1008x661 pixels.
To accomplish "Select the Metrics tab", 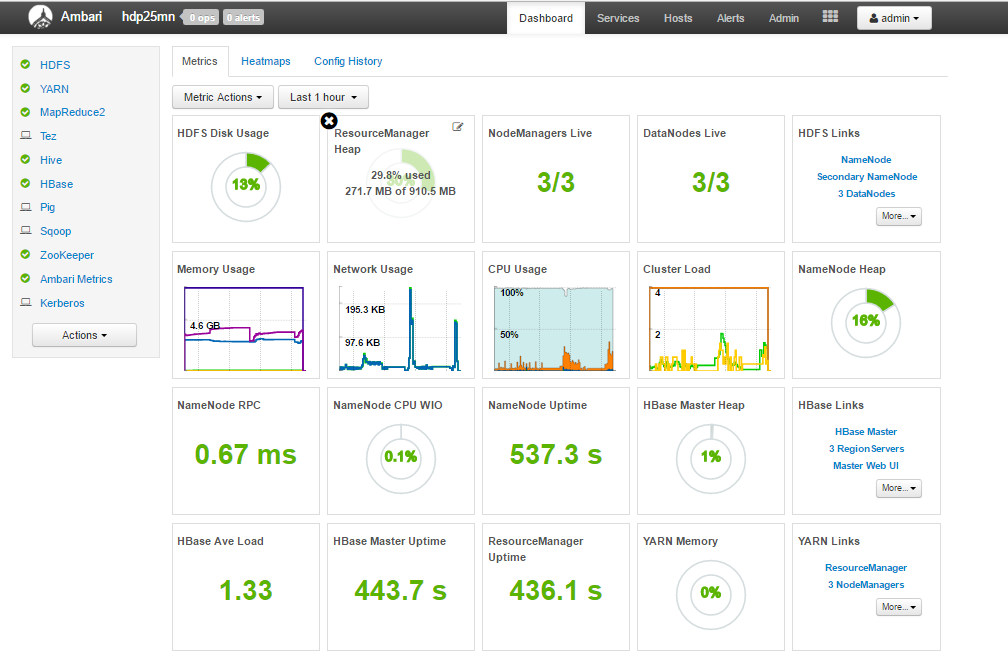I will [200, 61].
